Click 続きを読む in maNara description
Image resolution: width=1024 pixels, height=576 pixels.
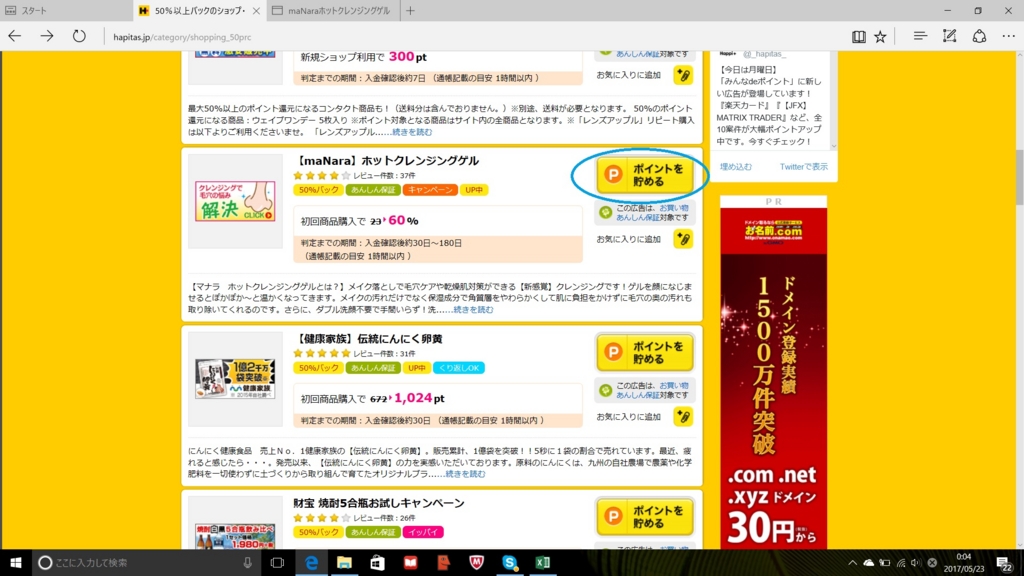tap(473, 310)
